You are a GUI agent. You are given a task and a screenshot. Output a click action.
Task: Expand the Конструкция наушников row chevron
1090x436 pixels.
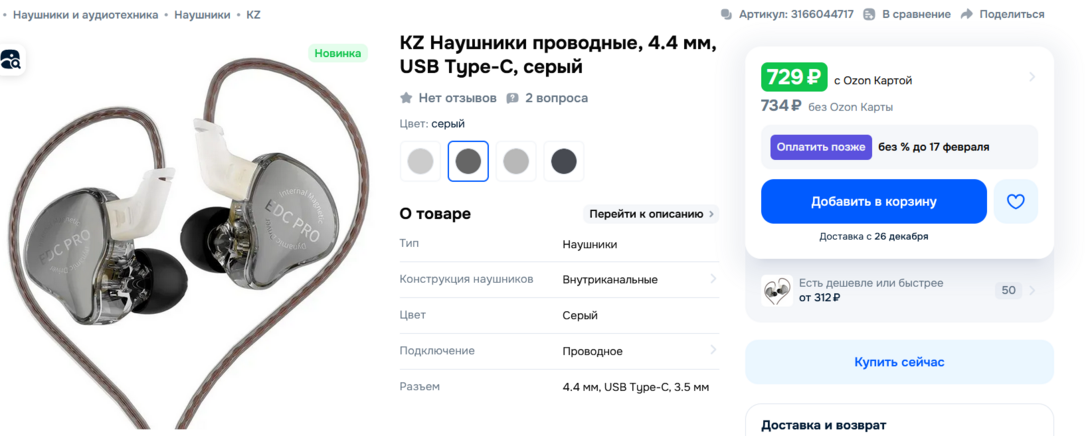click(713, 279)
